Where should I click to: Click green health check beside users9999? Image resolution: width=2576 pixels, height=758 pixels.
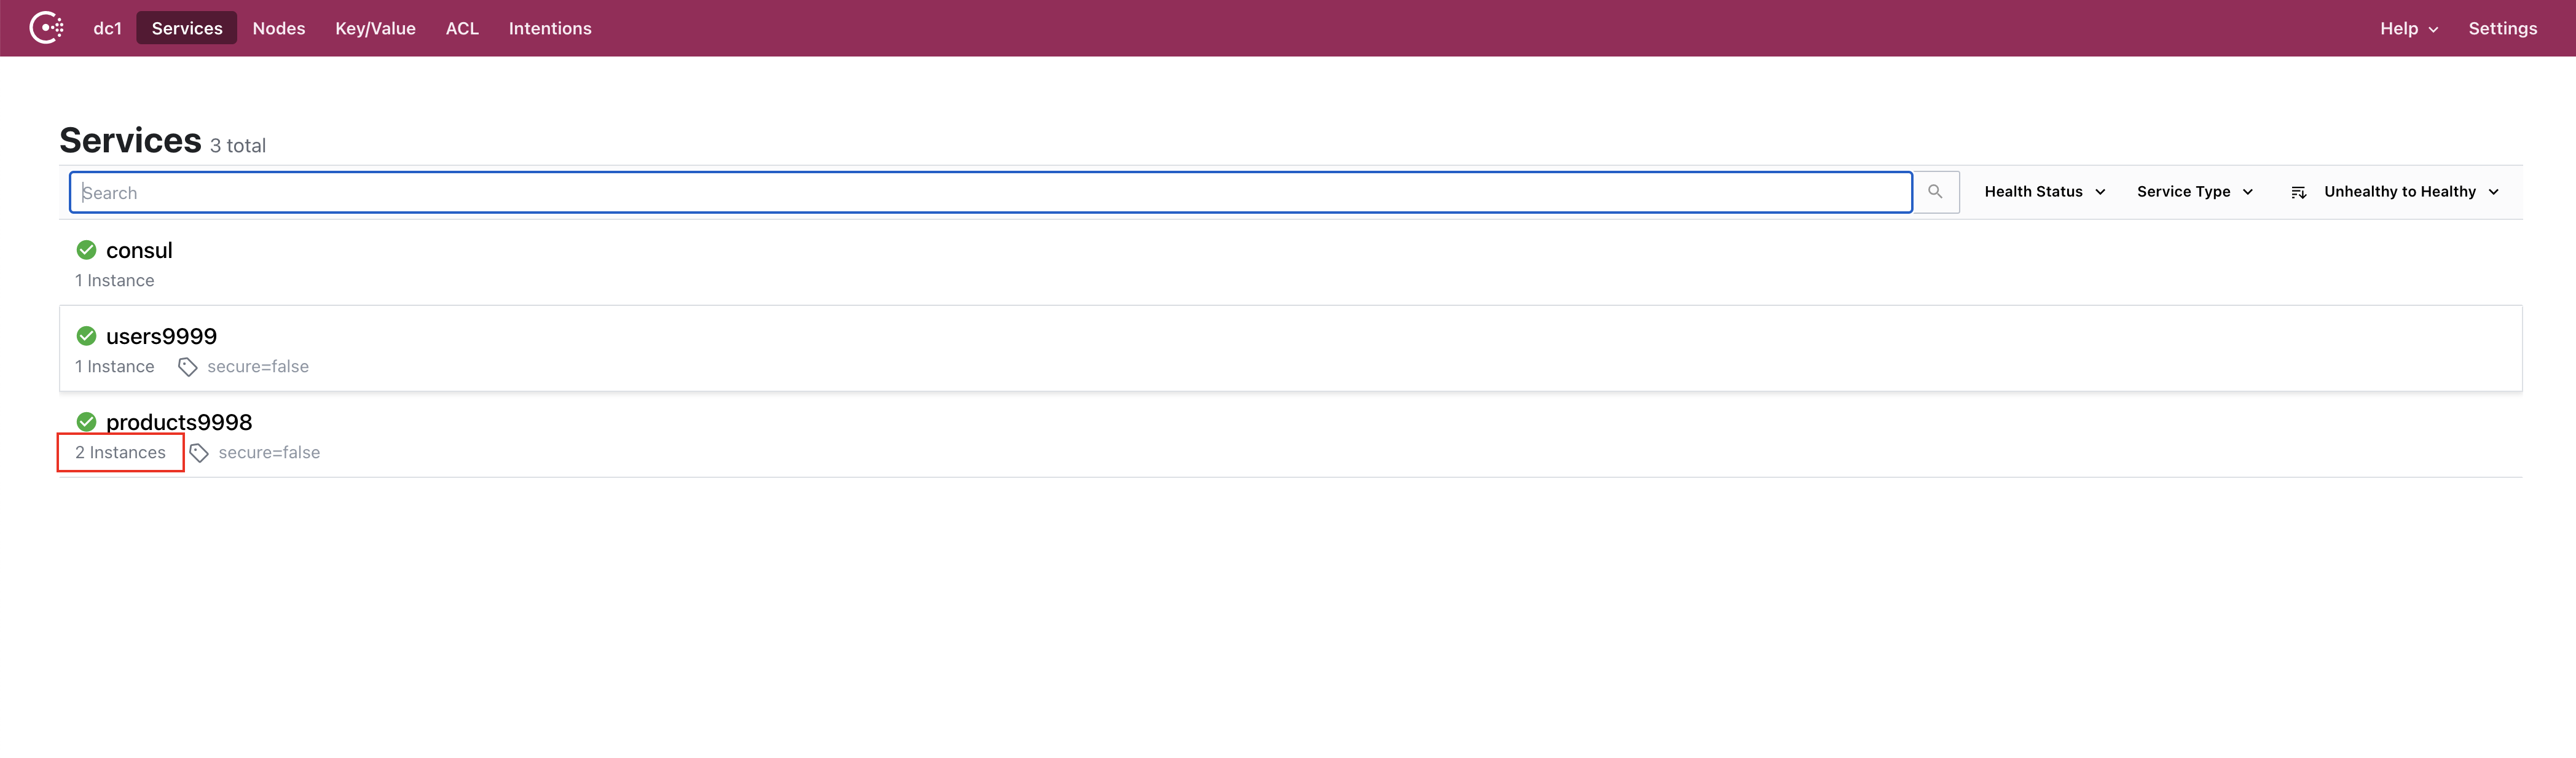click(x=87, y=336)
